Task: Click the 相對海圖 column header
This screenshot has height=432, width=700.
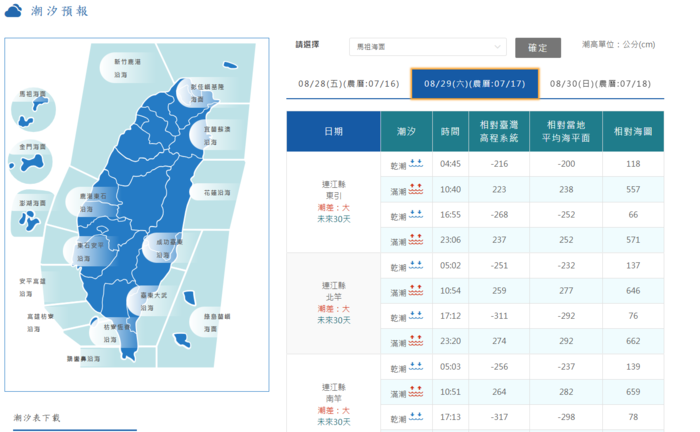Action: [x=633, y=131]
